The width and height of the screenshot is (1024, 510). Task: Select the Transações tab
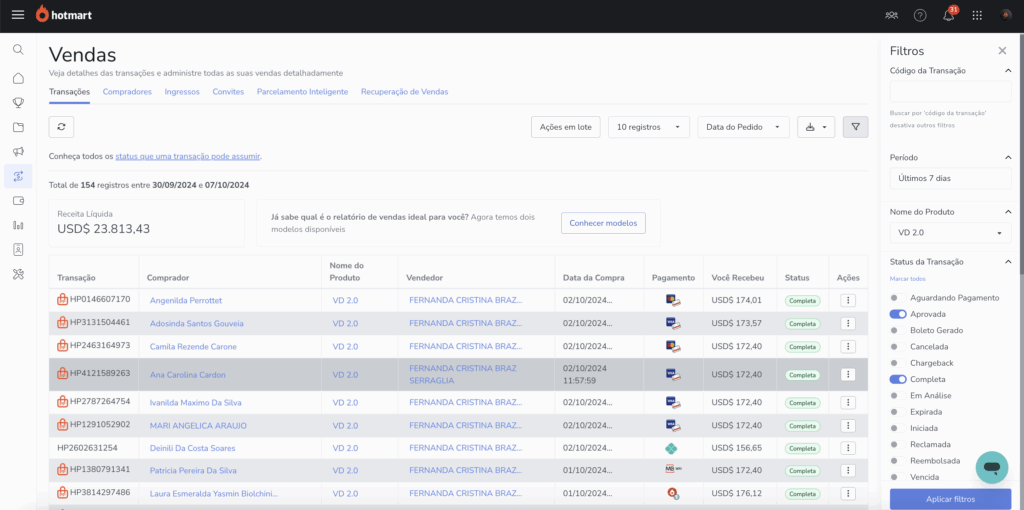coord(69,92)
